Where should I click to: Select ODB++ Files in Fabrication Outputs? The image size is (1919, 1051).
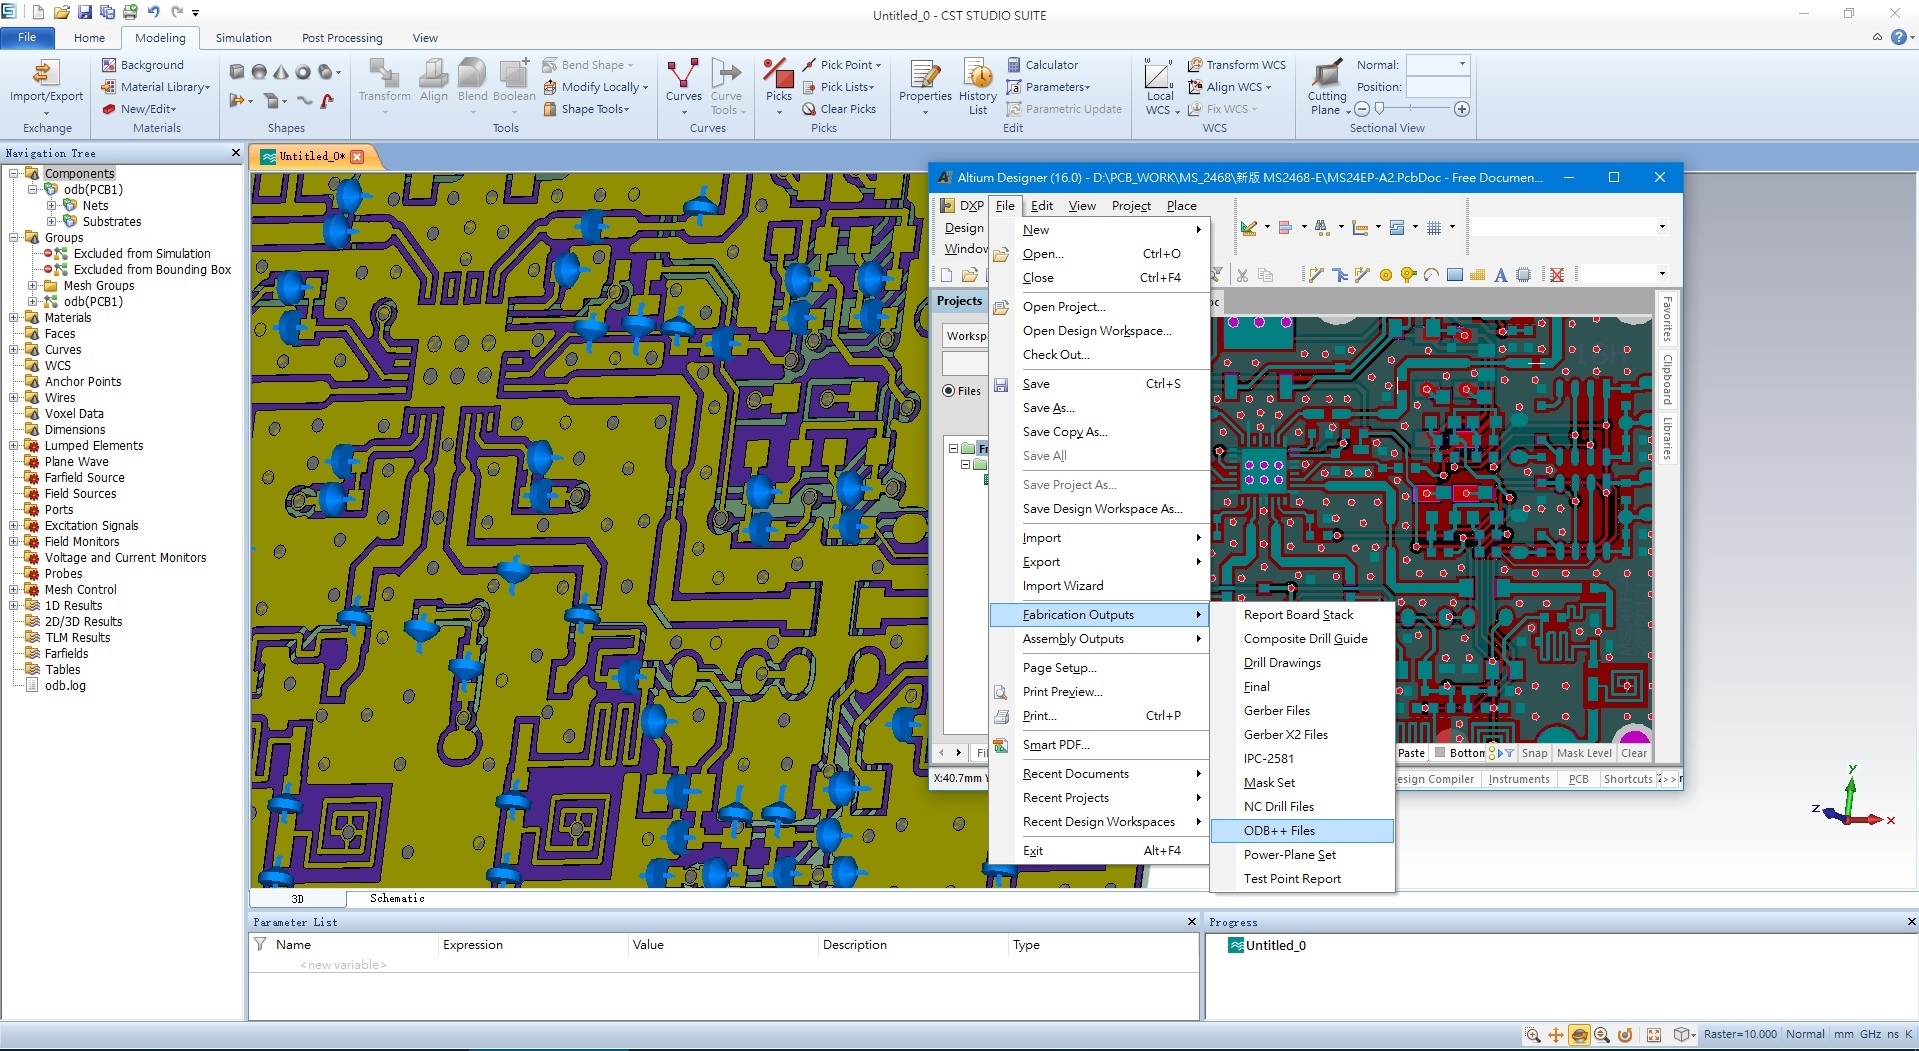(x=1301, y=831)
